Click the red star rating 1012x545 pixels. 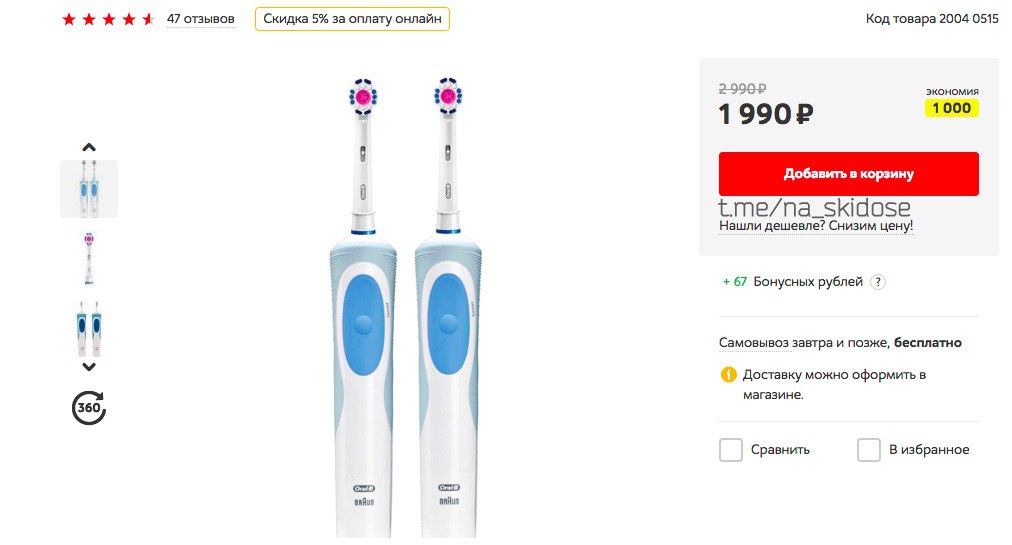point(108,19)
